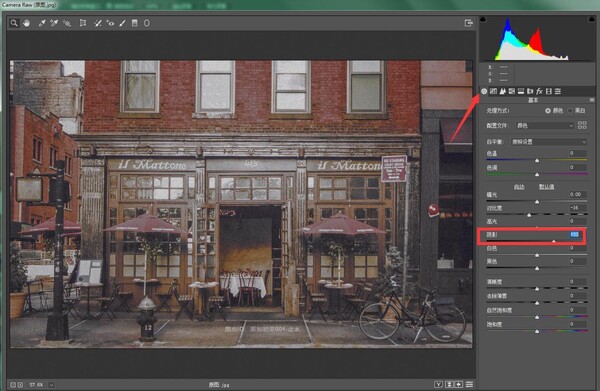Select the Radial Filter tool

coord(147,23)
